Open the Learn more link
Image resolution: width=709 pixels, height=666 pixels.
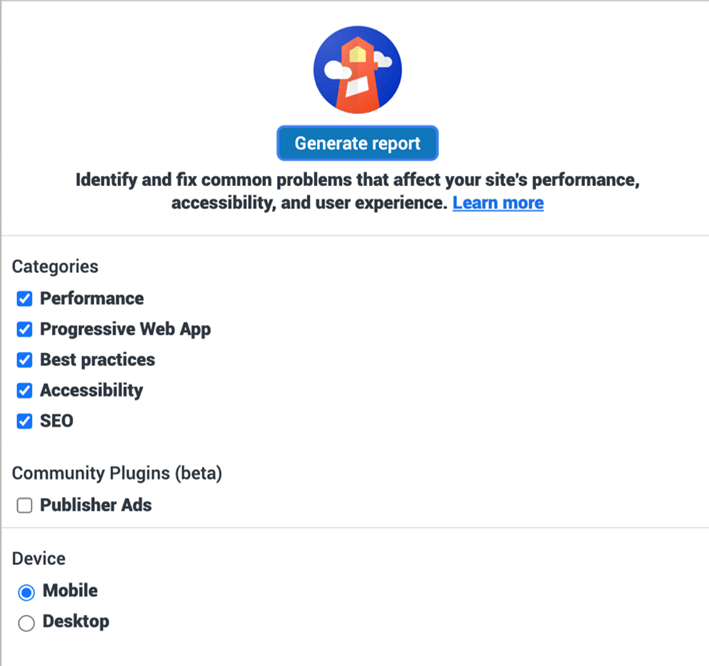pos(498,203)
